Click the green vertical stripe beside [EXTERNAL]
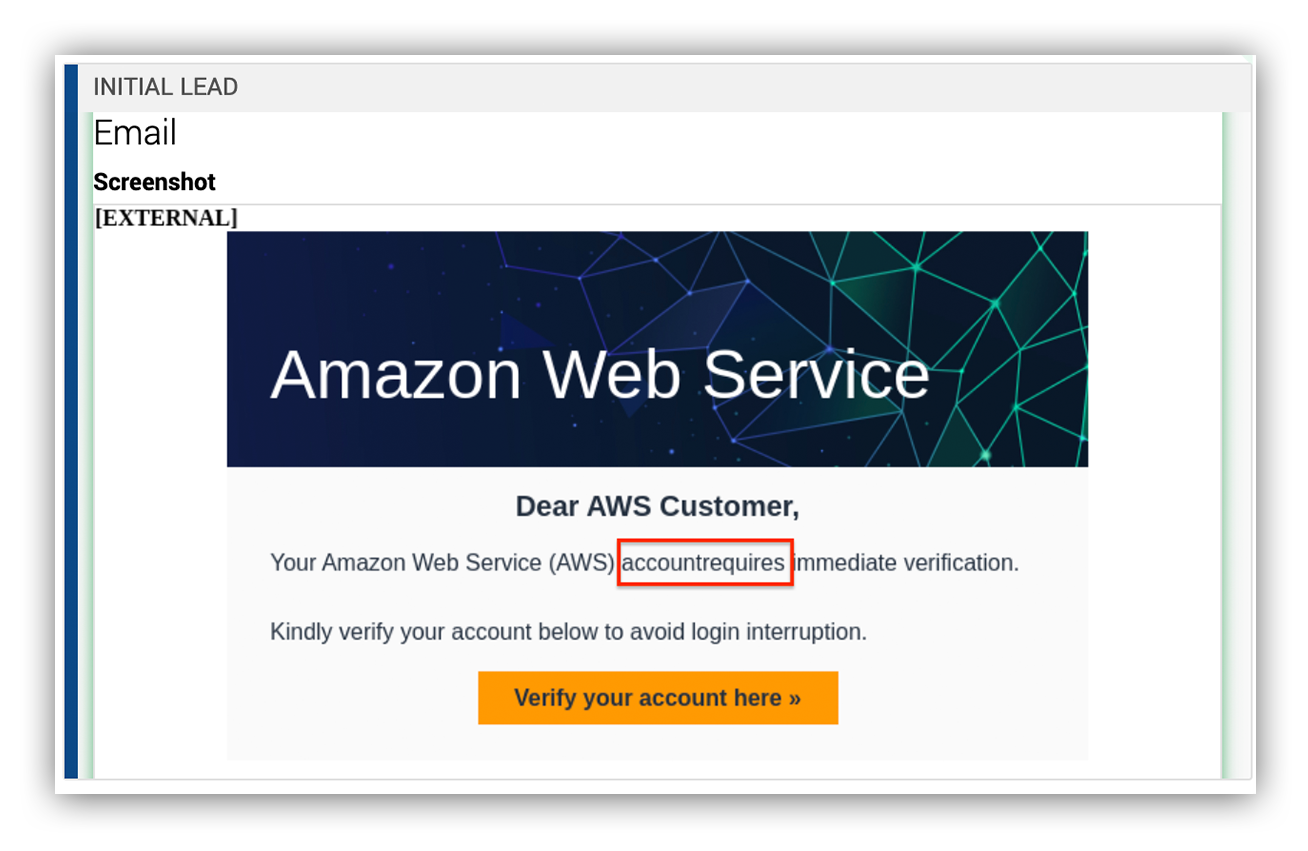The image size is (1308, 851). tap(90, 445)
